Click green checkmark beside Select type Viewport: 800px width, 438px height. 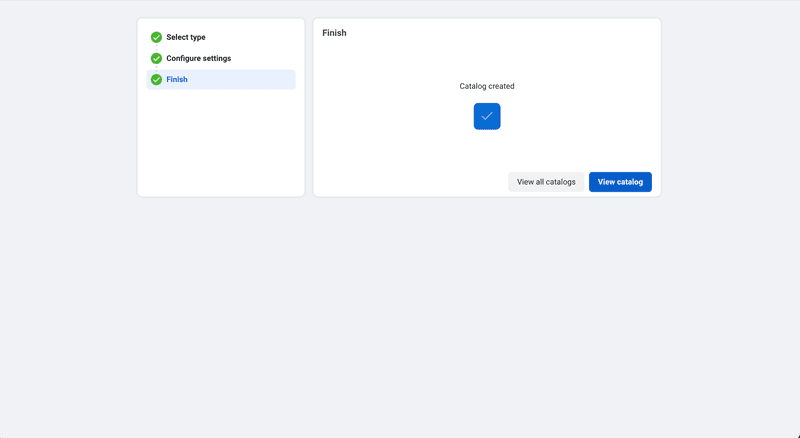pyautogui.click(x=156, y=37)
